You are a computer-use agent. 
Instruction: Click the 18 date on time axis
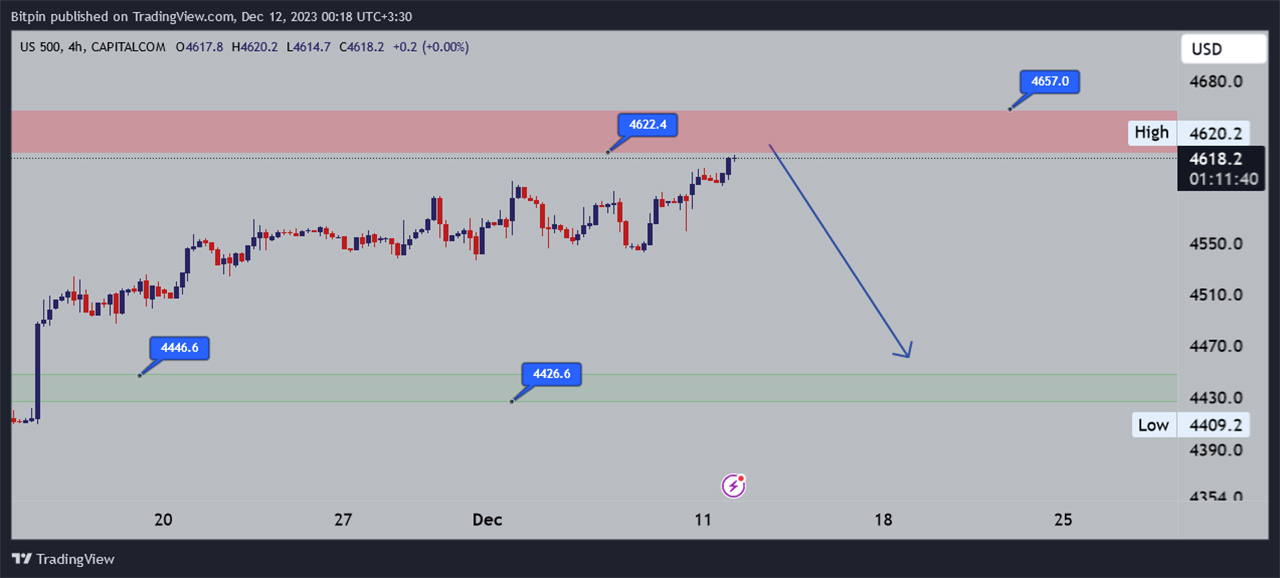point(883,520)
